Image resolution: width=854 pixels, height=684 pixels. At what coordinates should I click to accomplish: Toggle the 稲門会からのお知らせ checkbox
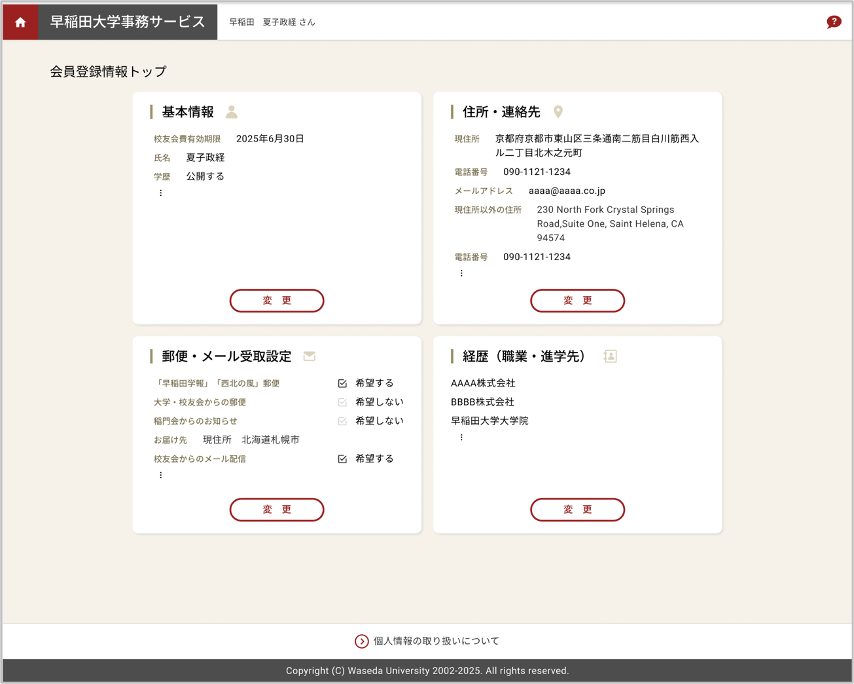pos(342,421)
